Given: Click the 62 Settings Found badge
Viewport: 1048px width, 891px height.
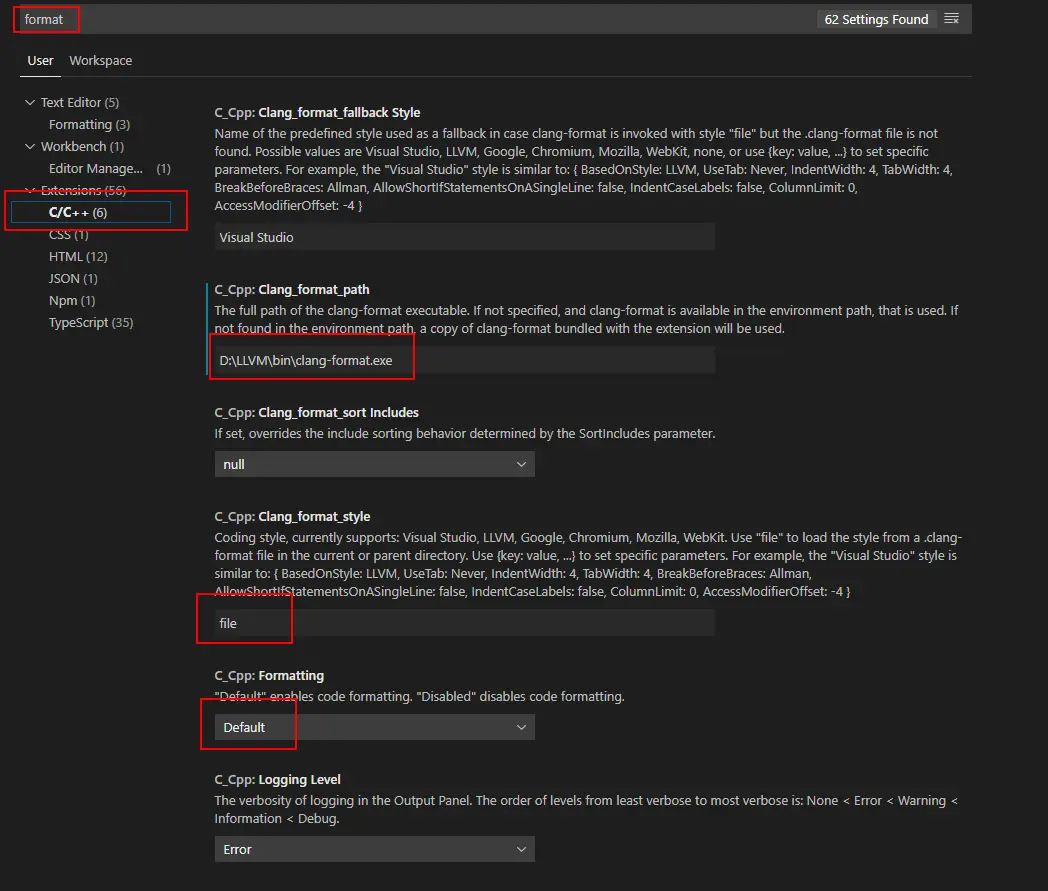Looking at the screenshot, I should 876,19.
